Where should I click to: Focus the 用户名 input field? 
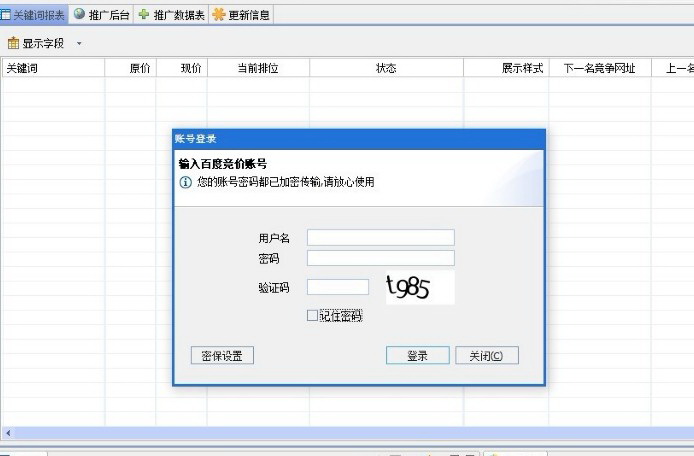tap(381, 238)
